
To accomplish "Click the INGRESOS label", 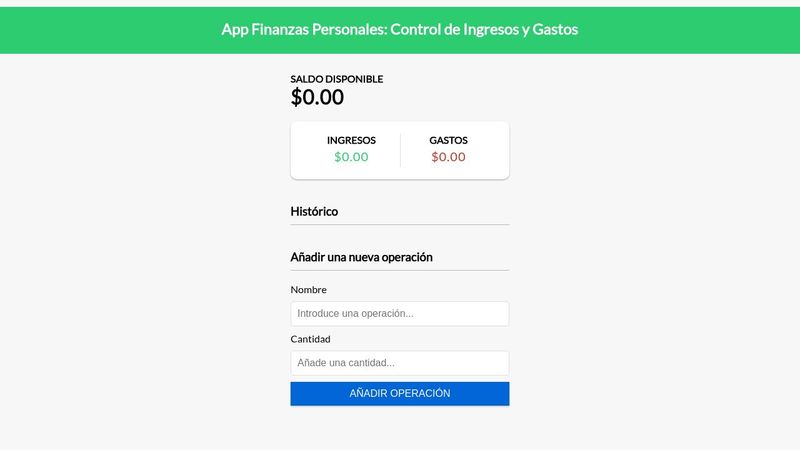I will pyautogui.click(x=351, y=140).
